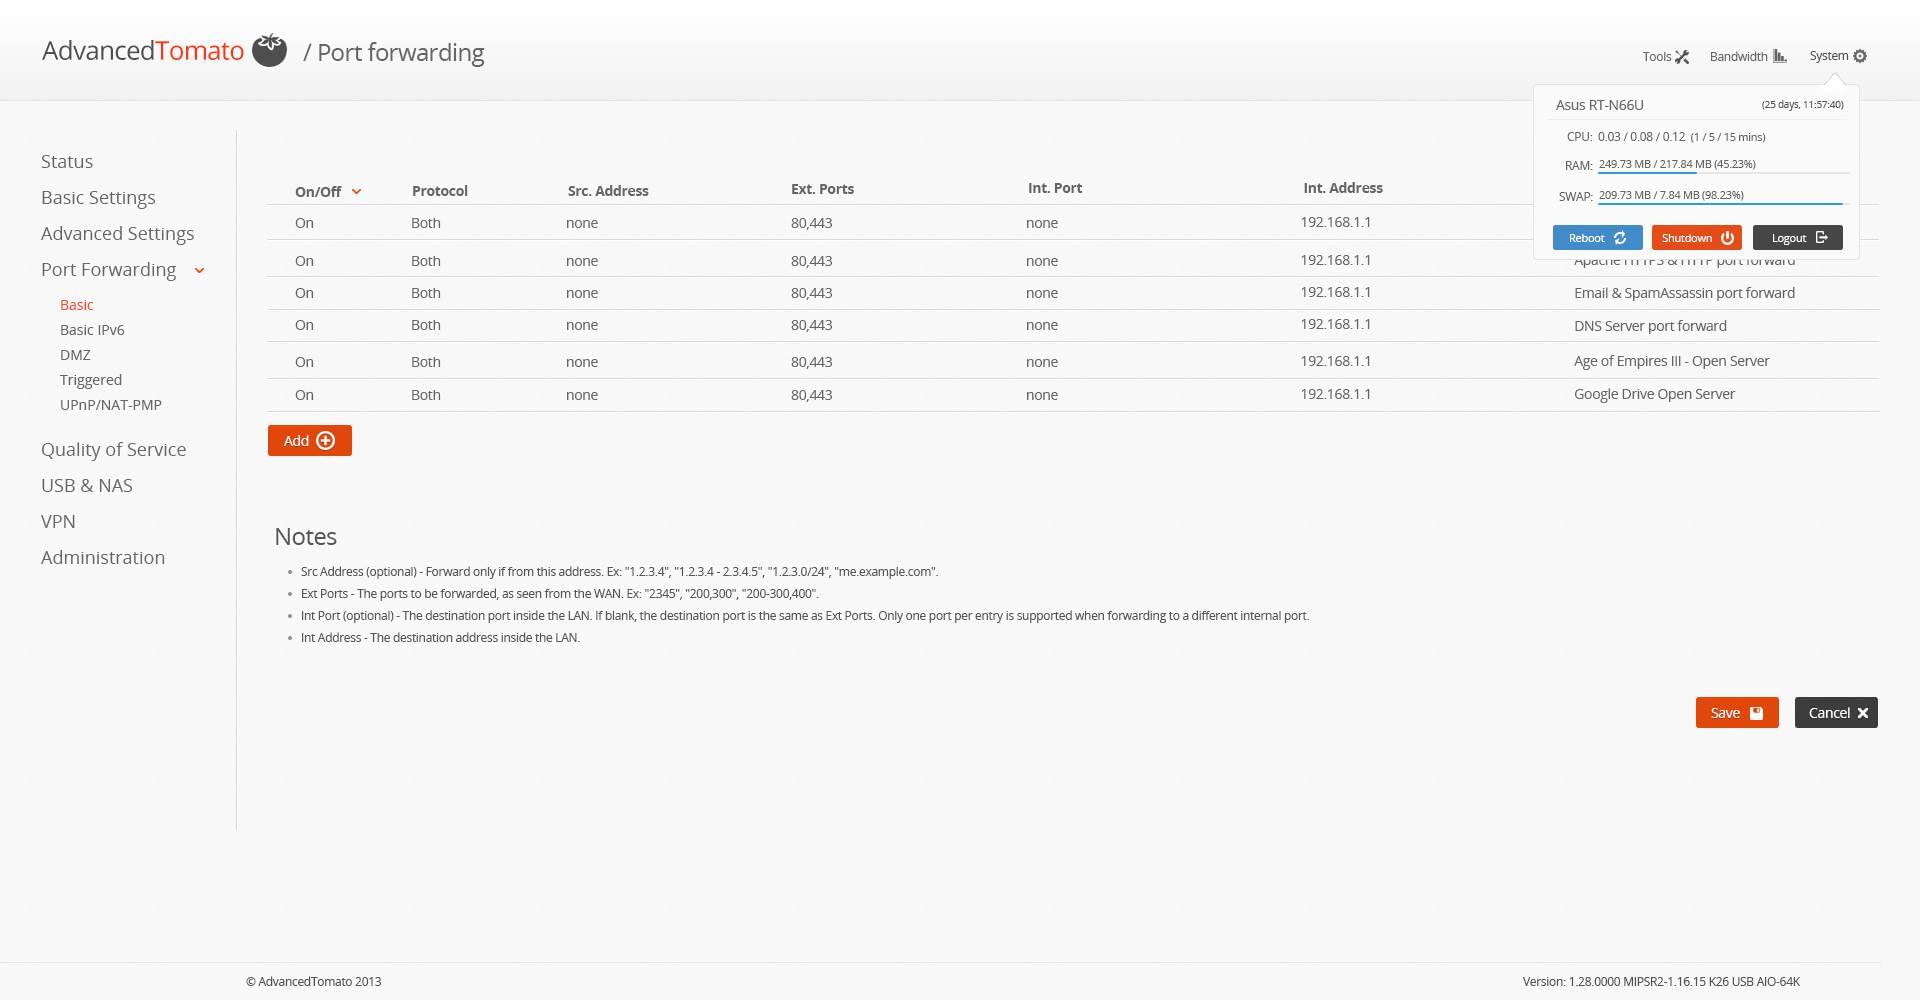Open the DMZ submenu item
Viewport: 1920px width, 1000px height.
75,355
